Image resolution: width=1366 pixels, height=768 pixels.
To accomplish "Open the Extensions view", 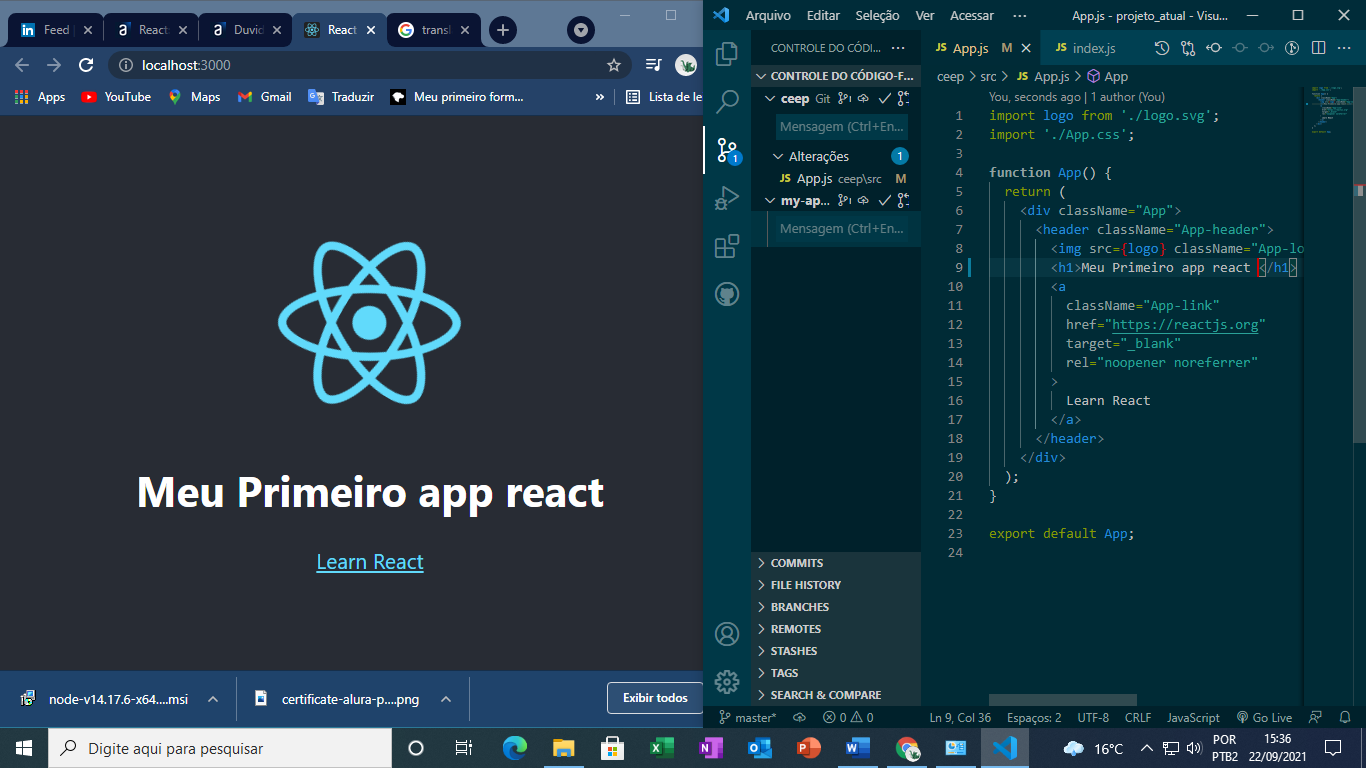I will click(727, 246).
